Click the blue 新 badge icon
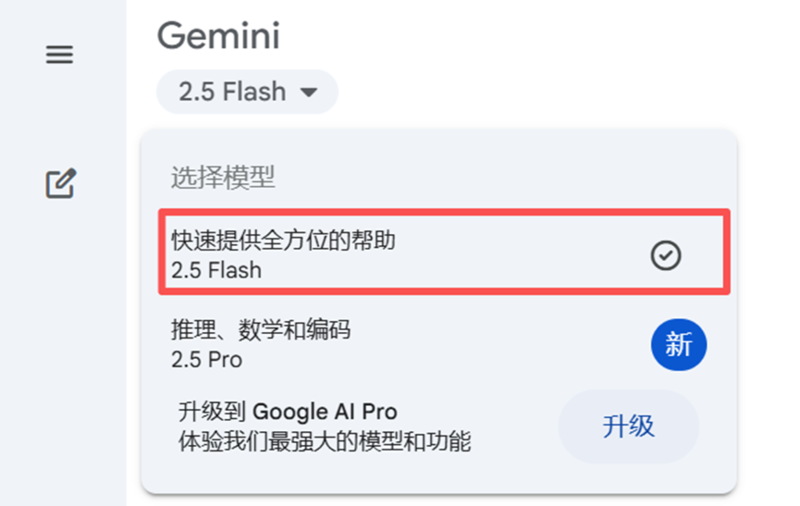The width and height of the screenshot is (800, 506). coord(678,346)
